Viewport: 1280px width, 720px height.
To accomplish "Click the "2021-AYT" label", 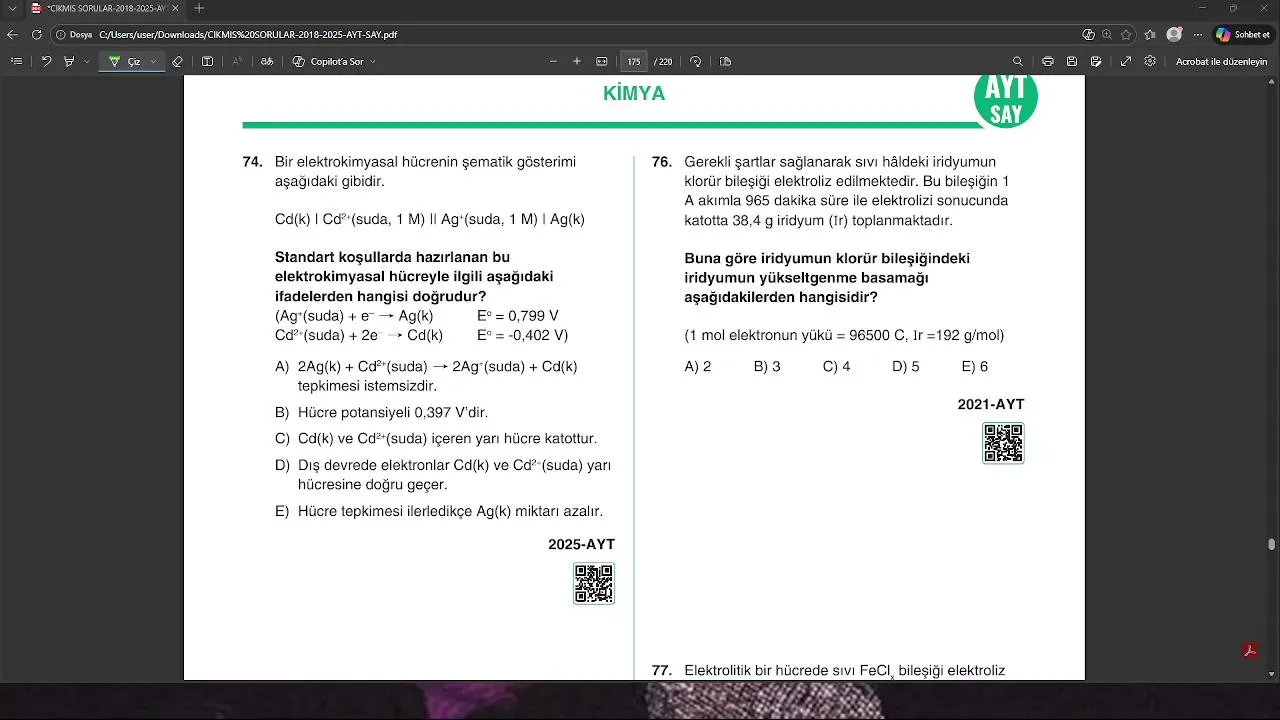I will point(991,405).
